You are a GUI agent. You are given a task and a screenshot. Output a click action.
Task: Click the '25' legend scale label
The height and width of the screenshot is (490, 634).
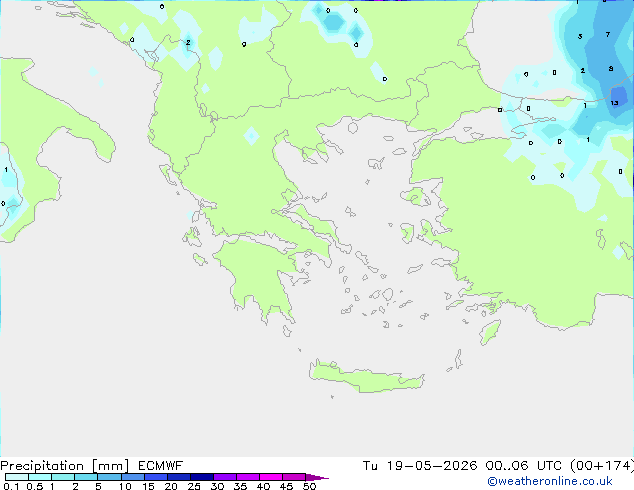tap(194, 486)
